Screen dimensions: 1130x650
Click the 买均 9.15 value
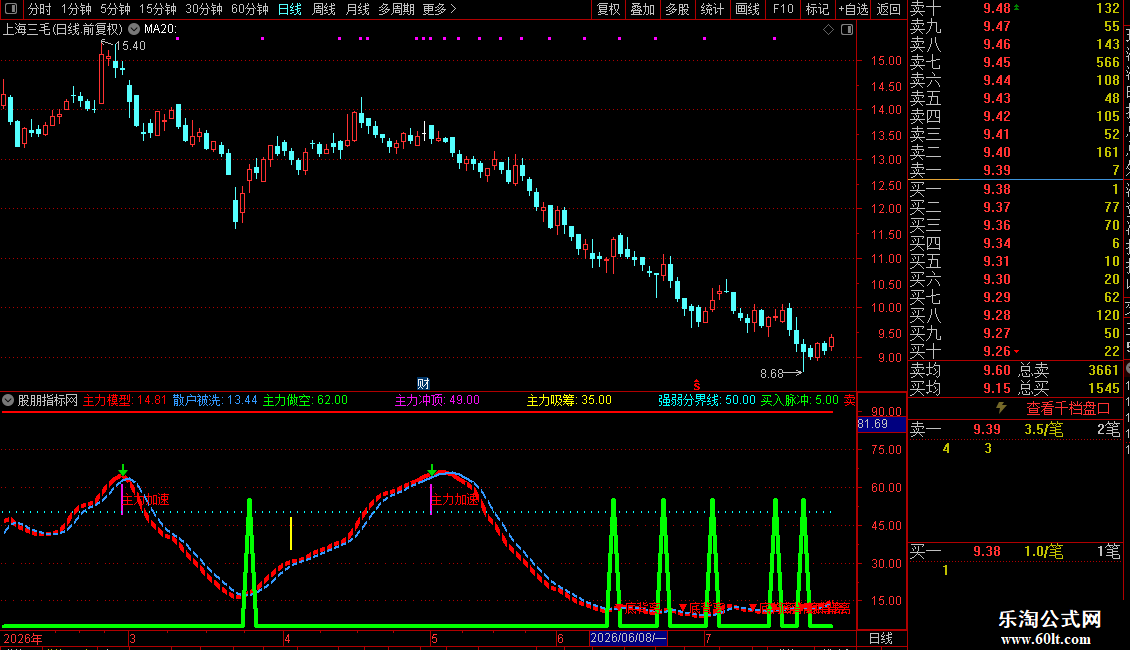click(997, 388)
